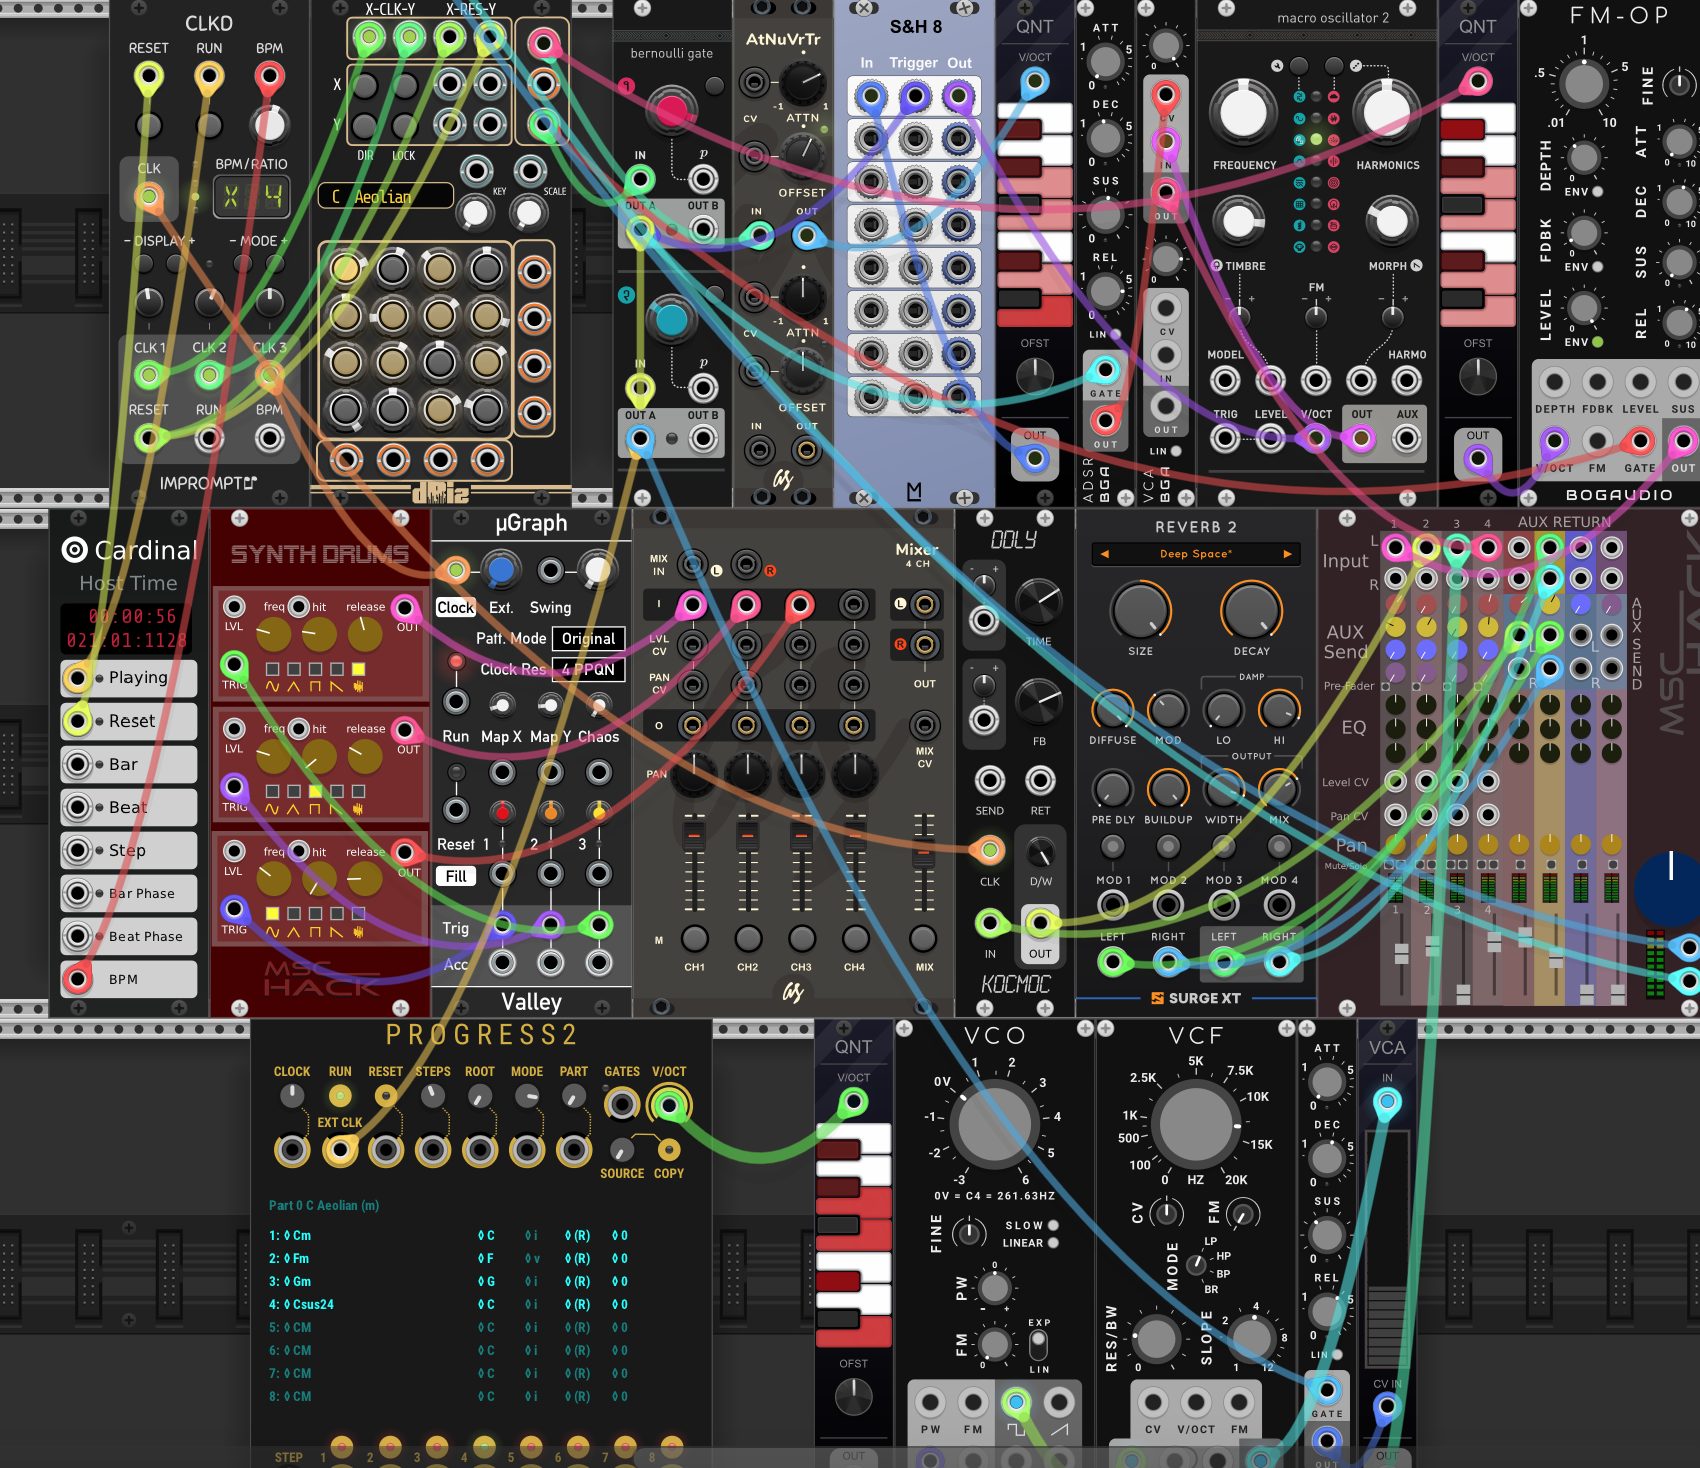The height and width of the screenshot is (1468, 1700).
Task: Click the pink knob on bernoulli gate
Action: [x=672, y=110]
